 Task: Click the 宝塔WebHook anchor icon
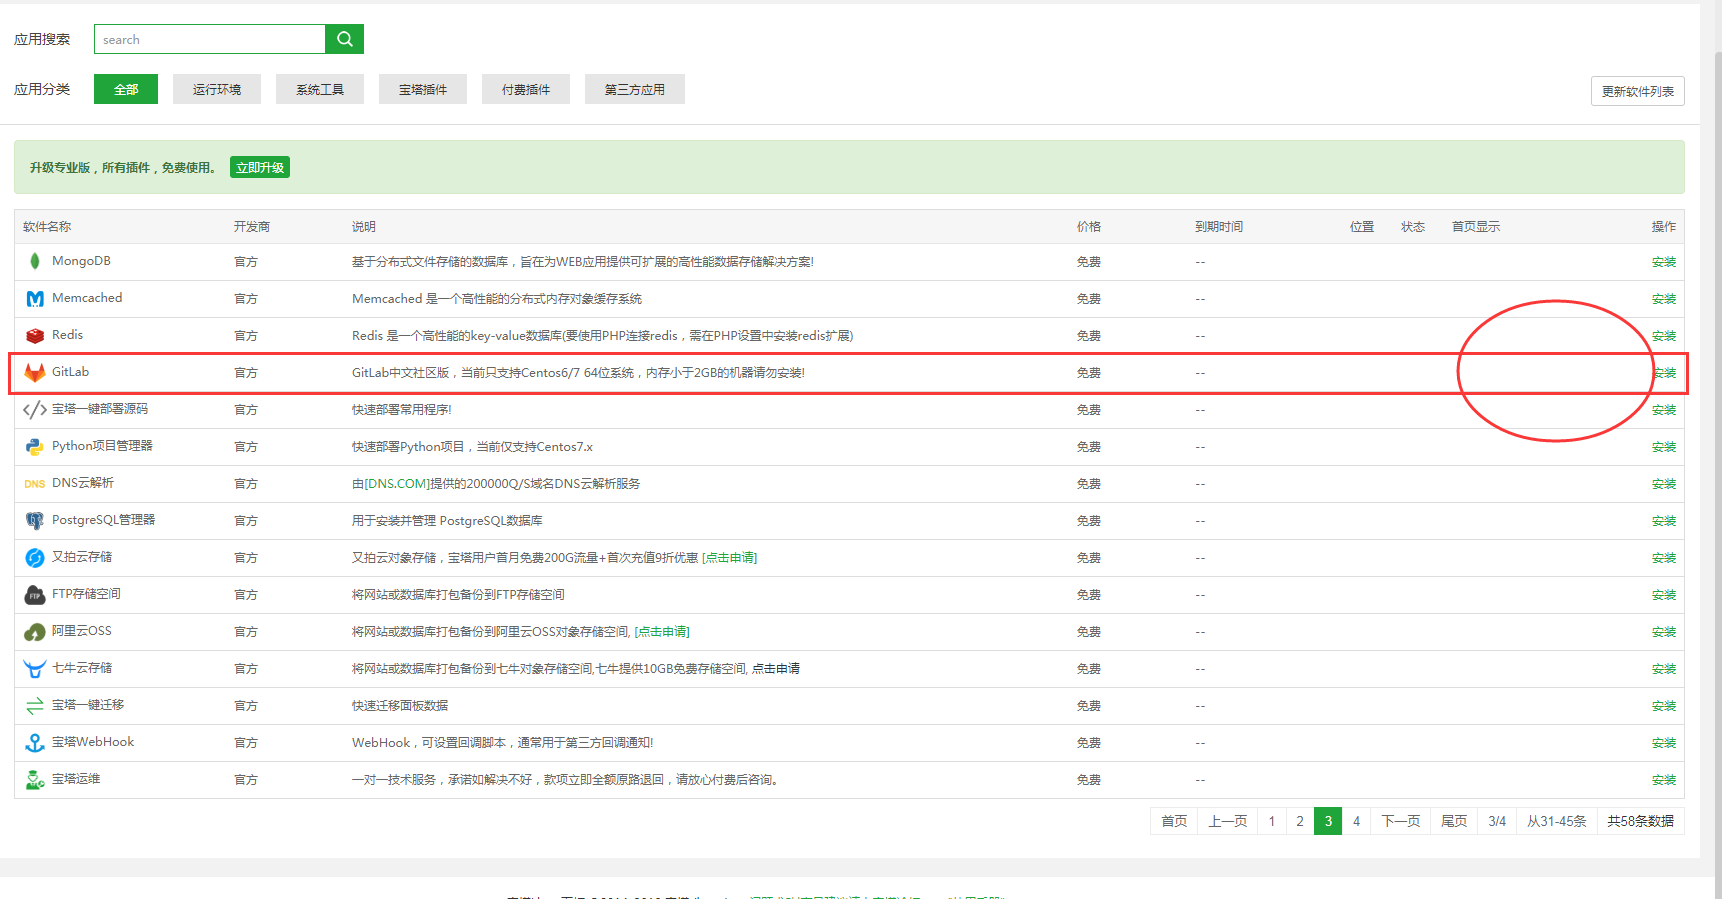tap(35, 743)
